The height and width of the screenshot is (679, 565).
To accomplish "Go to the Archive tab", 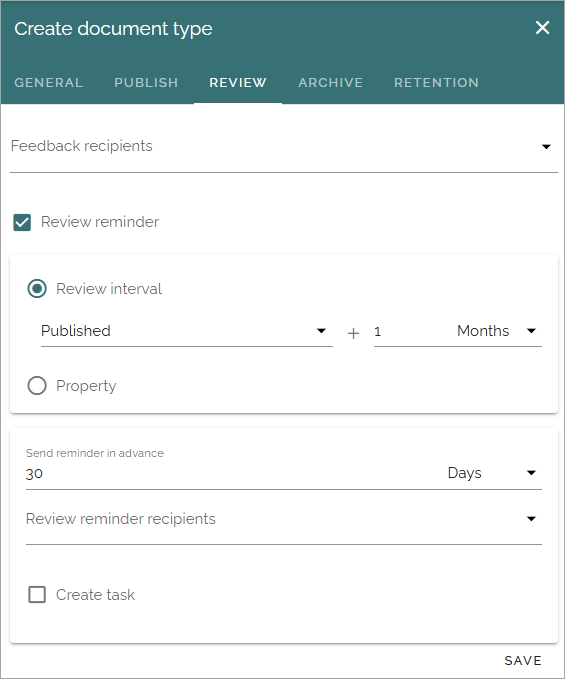I will tap(330, 83).
